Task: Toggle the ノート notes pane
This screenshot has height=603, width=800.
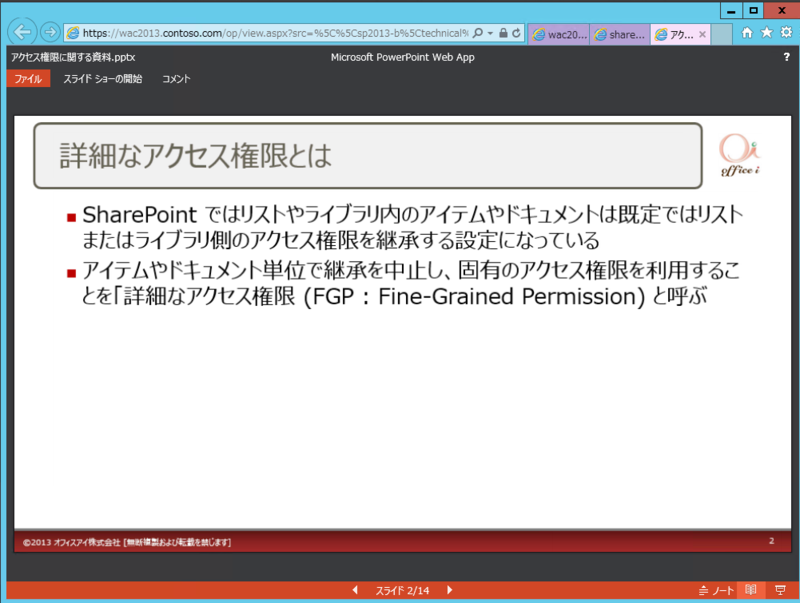Action: point(716,591)
